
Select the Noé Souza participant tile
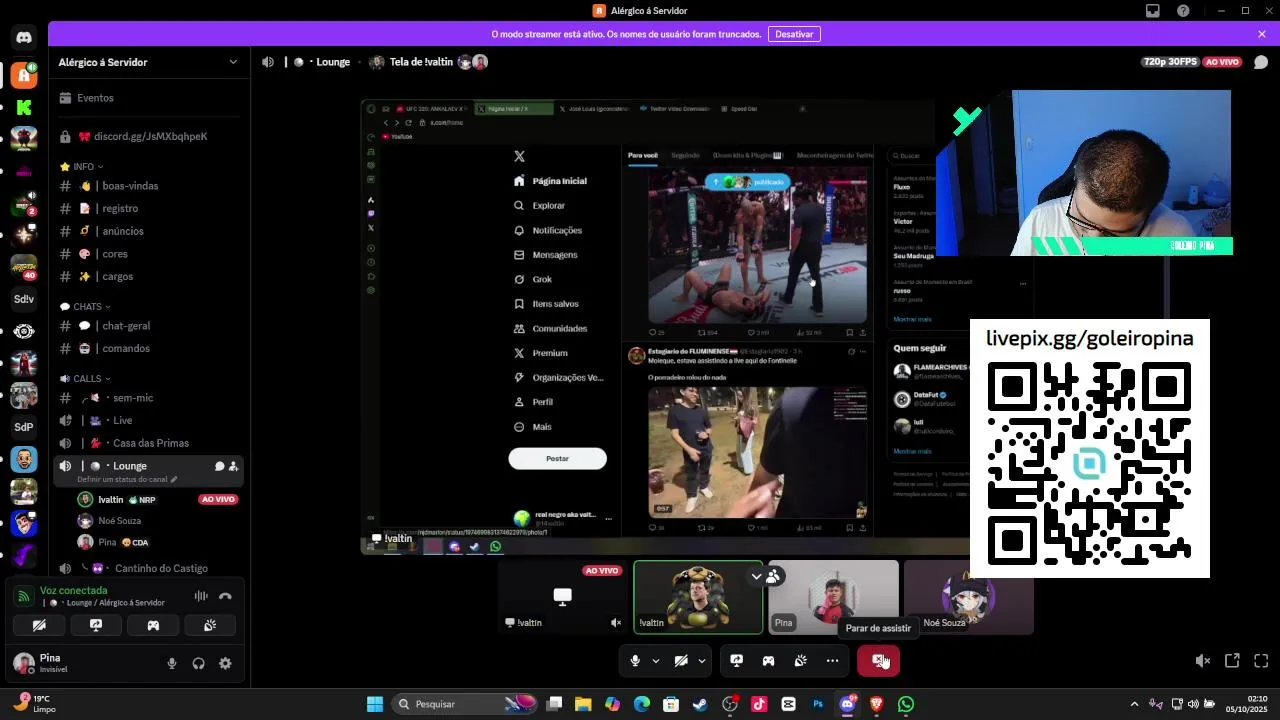[968, 597]
